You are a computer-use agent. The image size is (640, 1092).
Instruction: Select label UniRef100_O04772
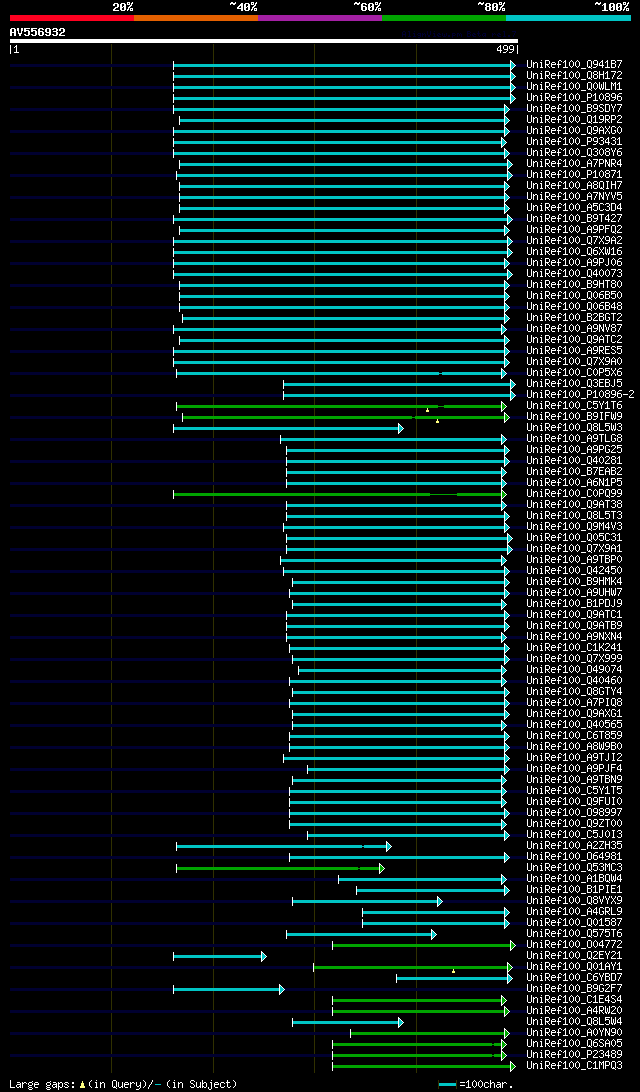[575, 945]
